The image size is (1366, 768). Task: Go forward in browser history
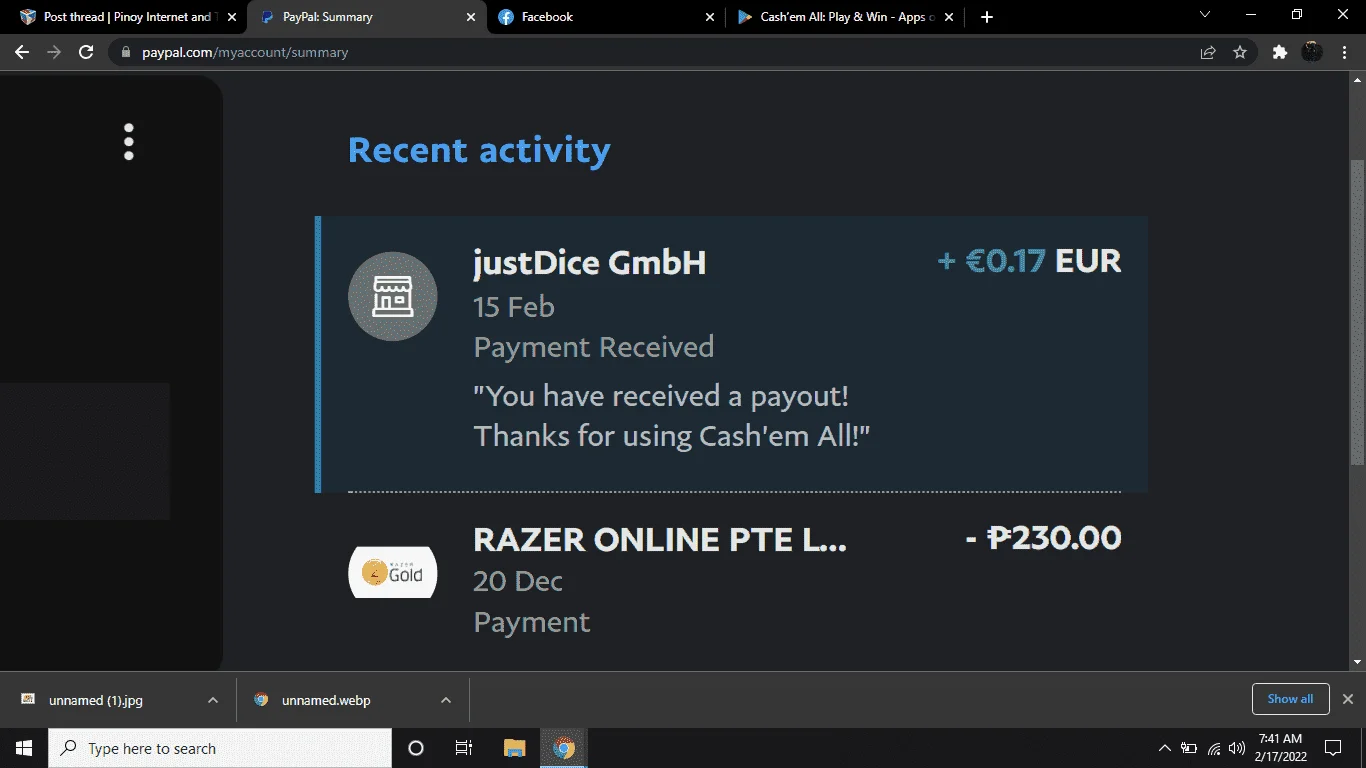pos(54,52)
